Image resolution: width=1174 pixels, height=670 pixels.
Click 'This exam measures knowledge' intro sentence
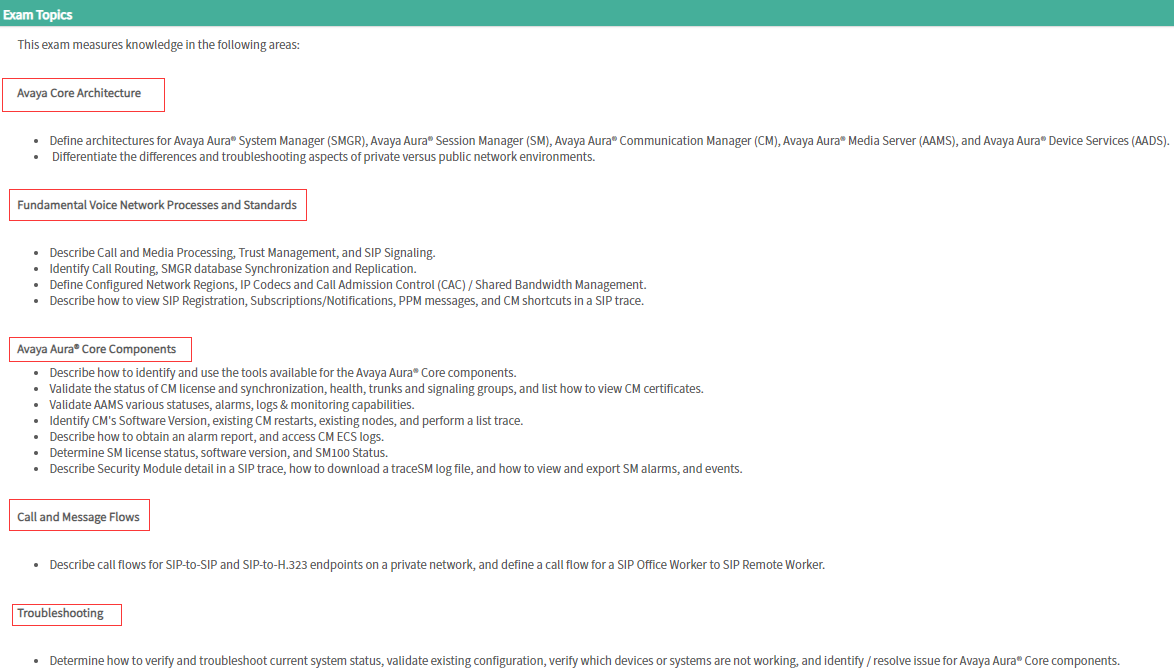pos(158,45)
